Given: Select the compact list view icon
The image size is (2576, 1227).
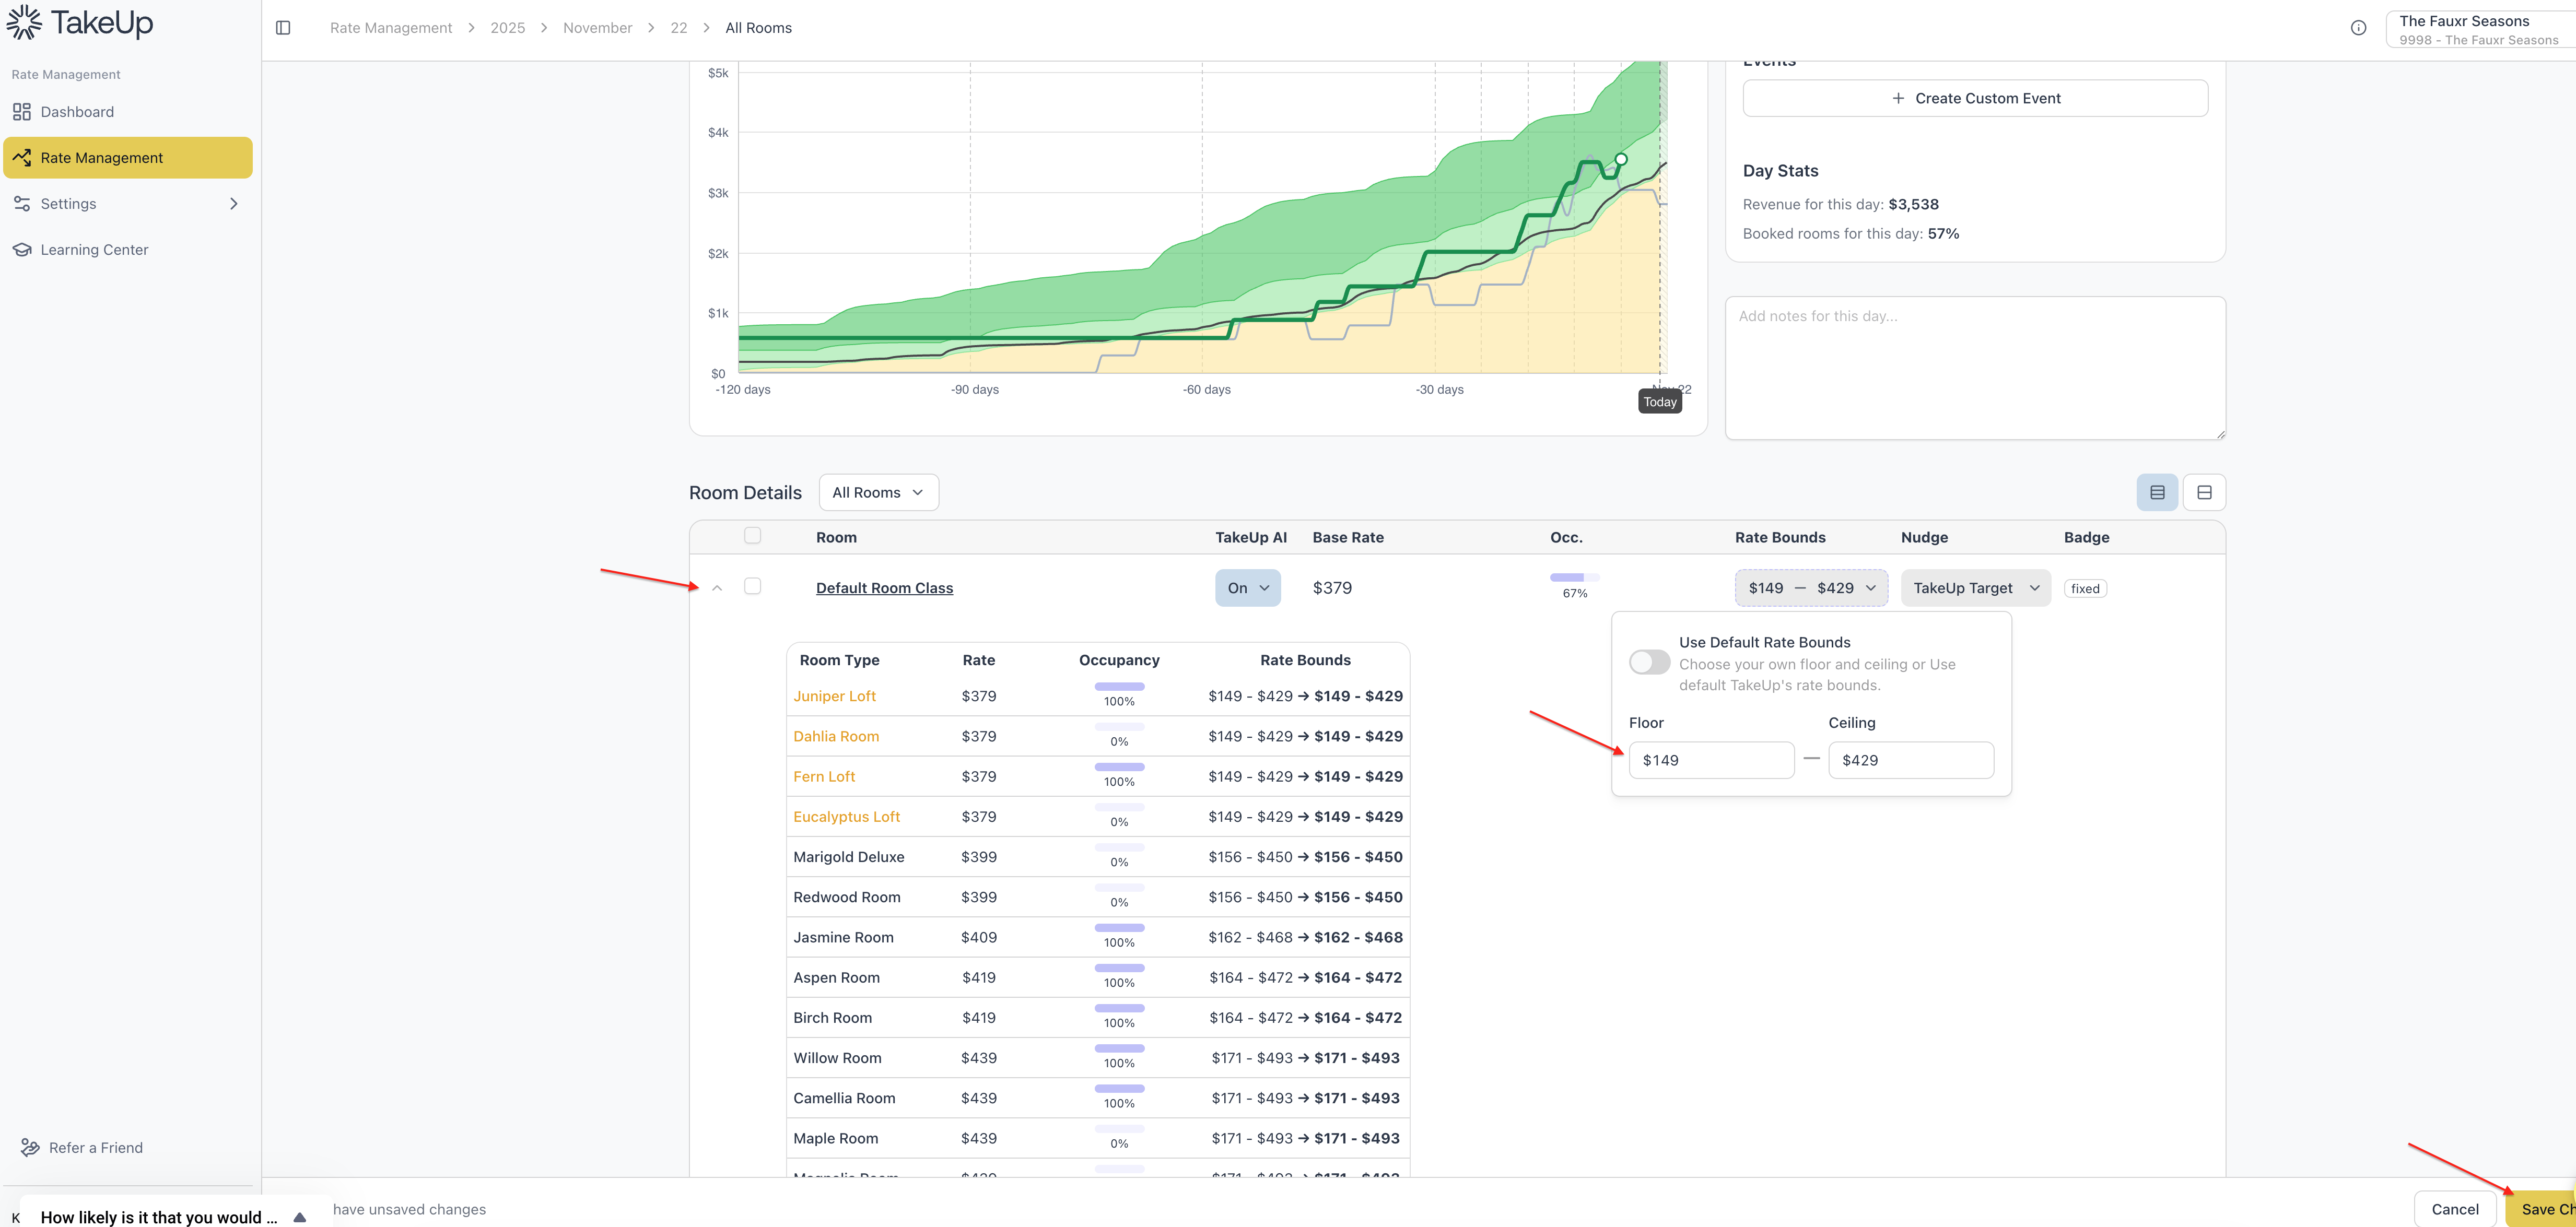Looking at the screenshot, I should point(2157,492).
